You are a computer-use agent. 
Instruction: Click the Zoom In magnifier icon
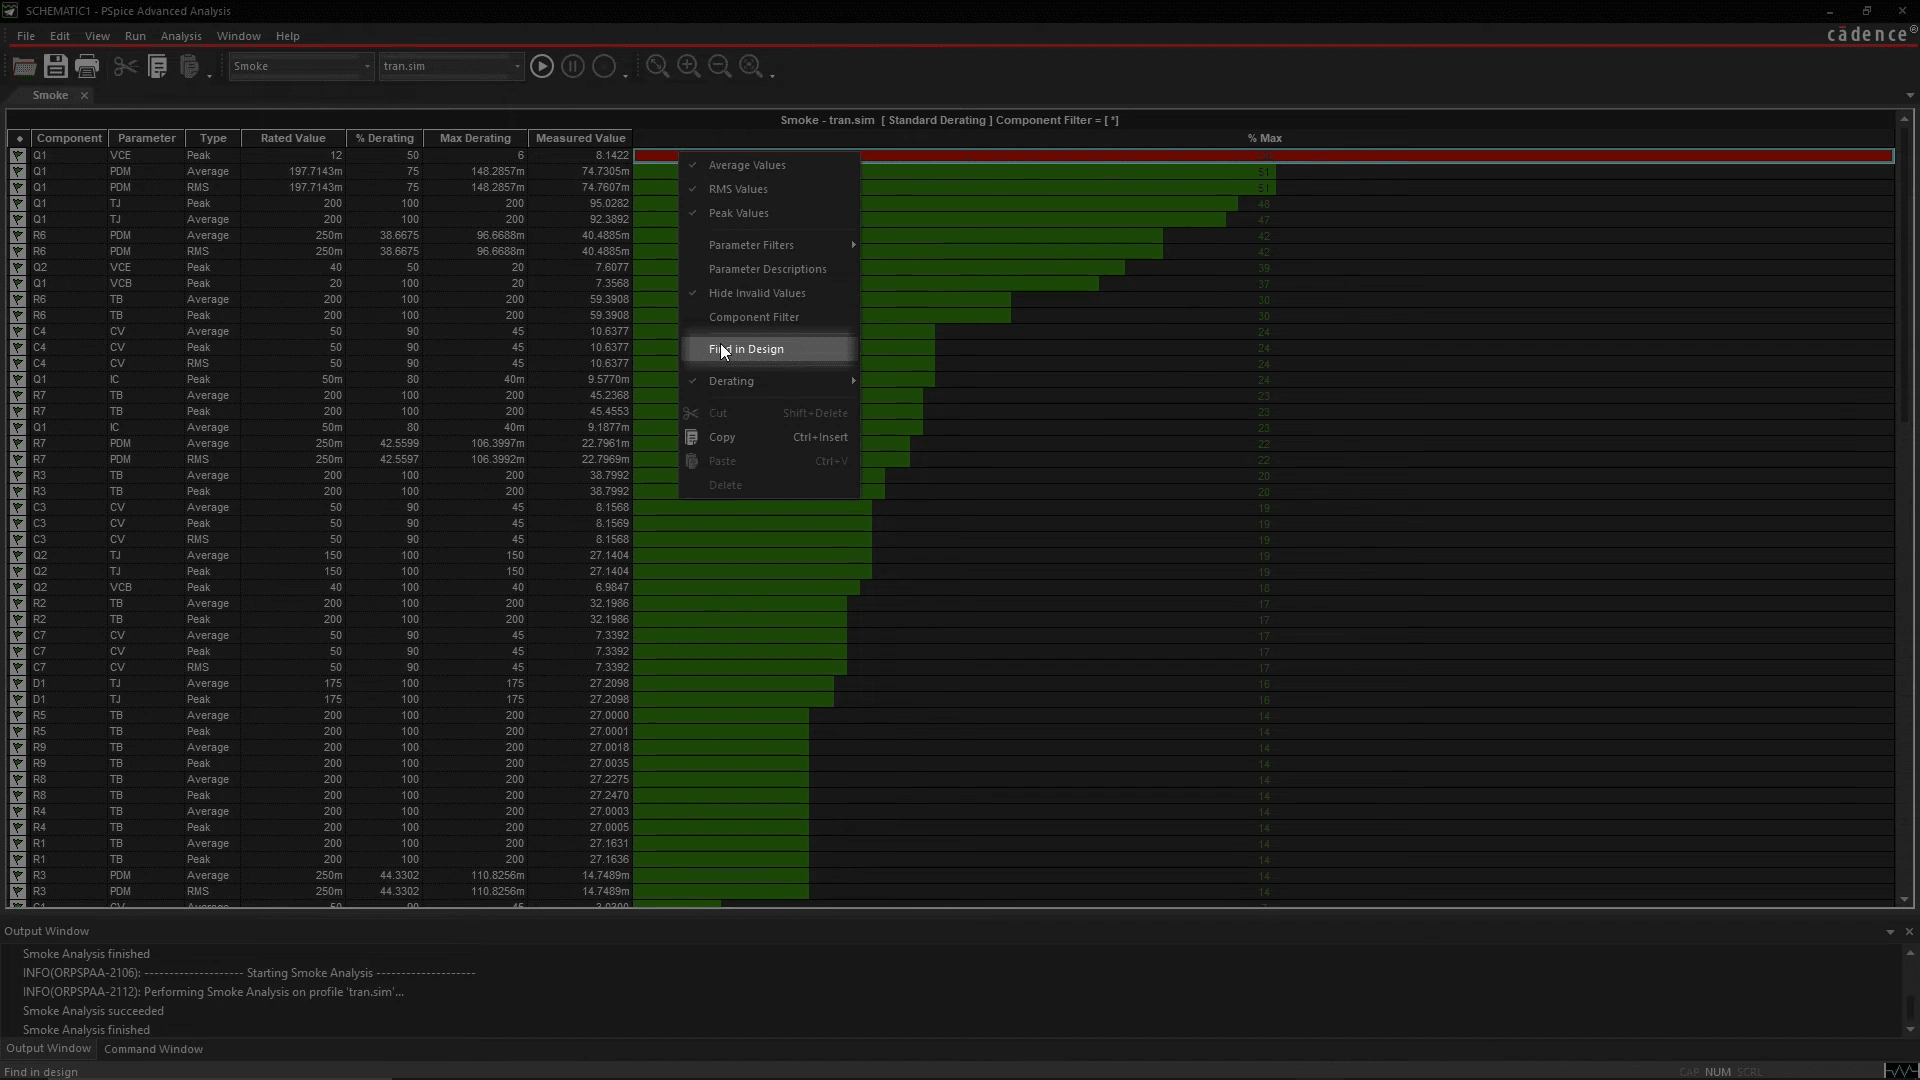point(688,66)
